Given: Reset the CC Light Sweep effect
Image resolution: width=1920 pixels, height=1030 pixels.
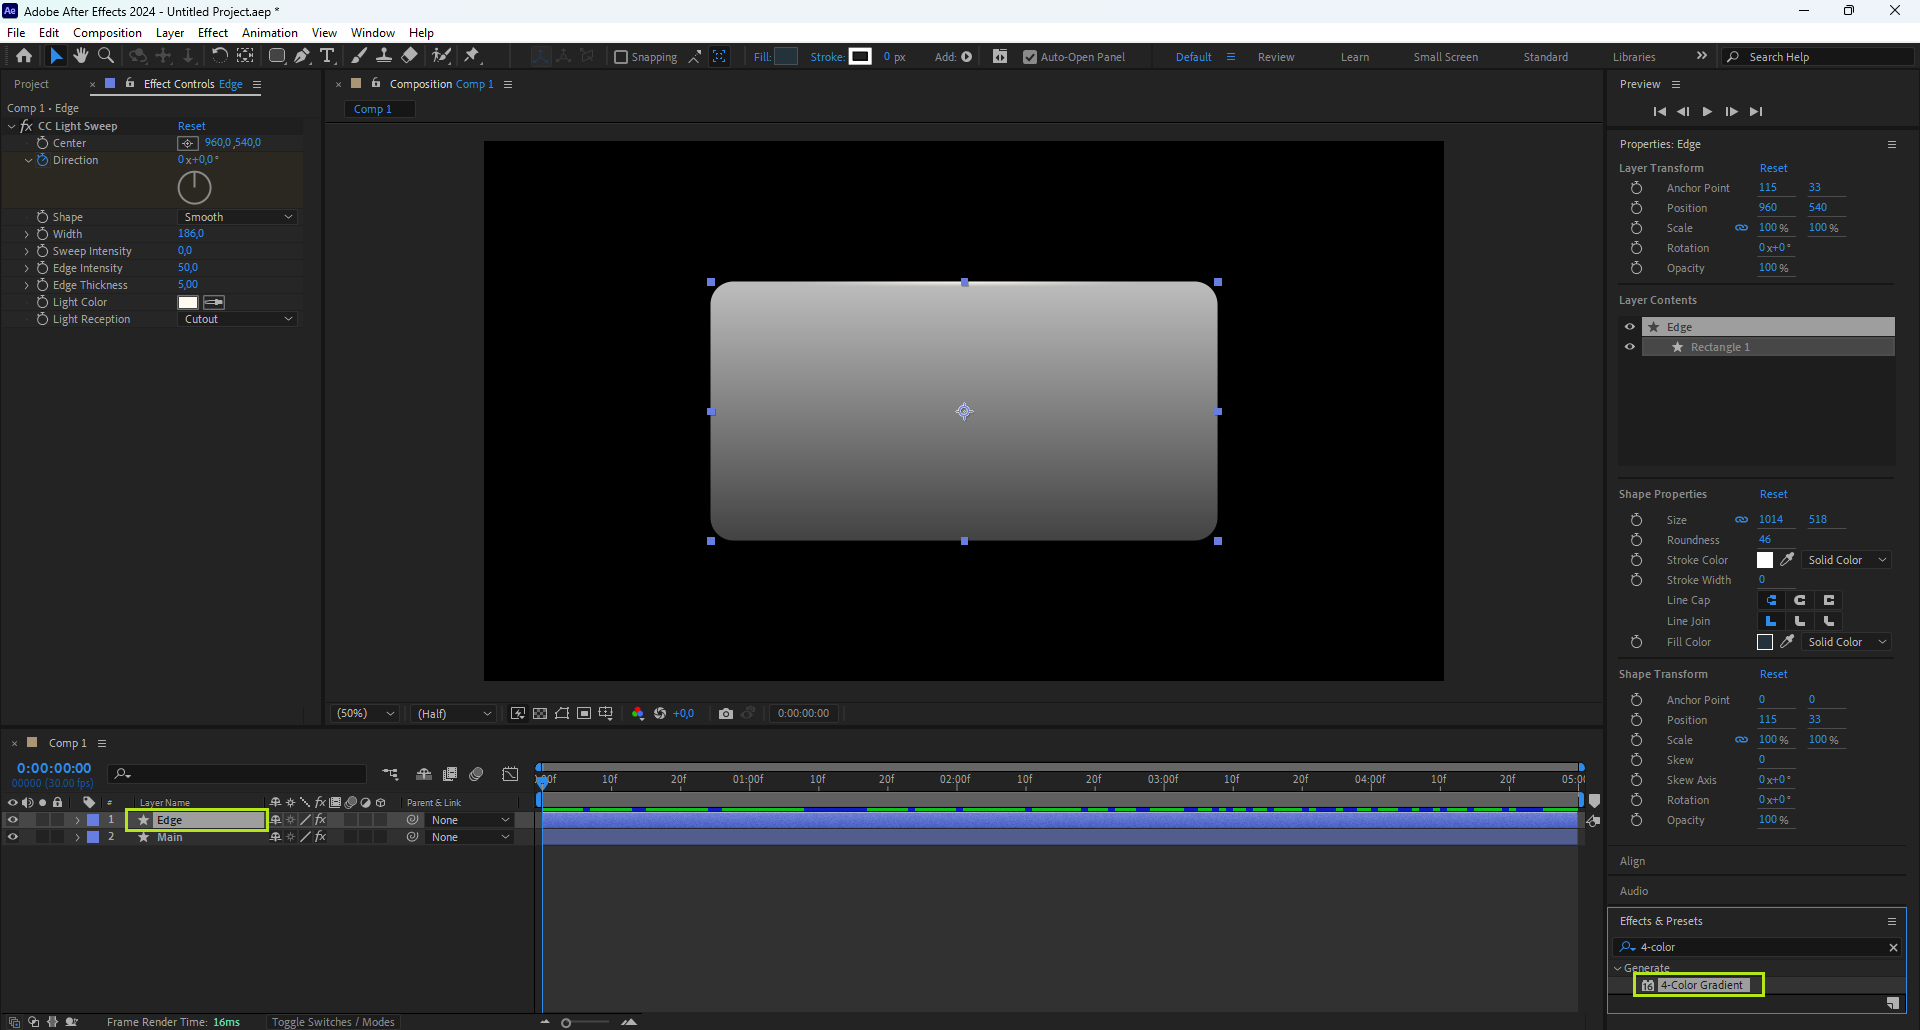Looking at the screenshot, I should coord(191,126).
